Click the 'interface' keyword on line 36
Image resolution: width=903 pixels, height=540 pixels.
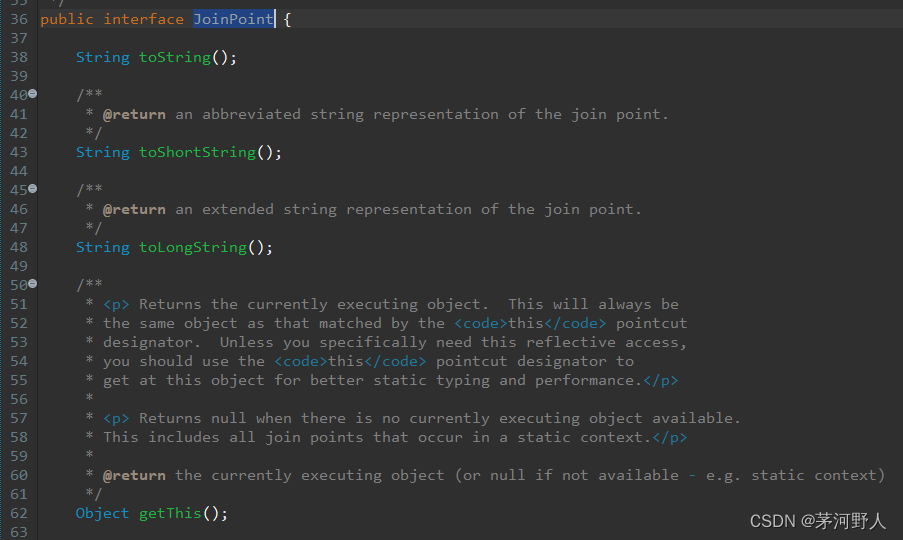coord(143,19)
